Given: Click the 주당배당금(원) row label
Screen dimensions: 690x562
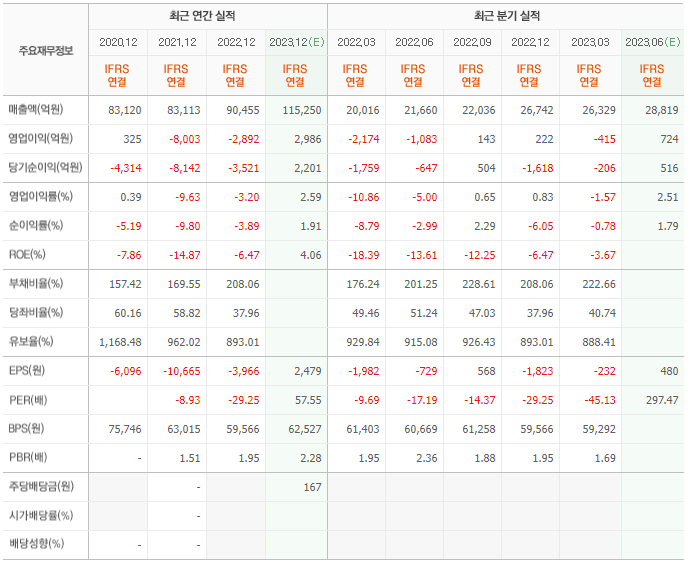Looking at the screenshot, I should (x=41, y=487).
